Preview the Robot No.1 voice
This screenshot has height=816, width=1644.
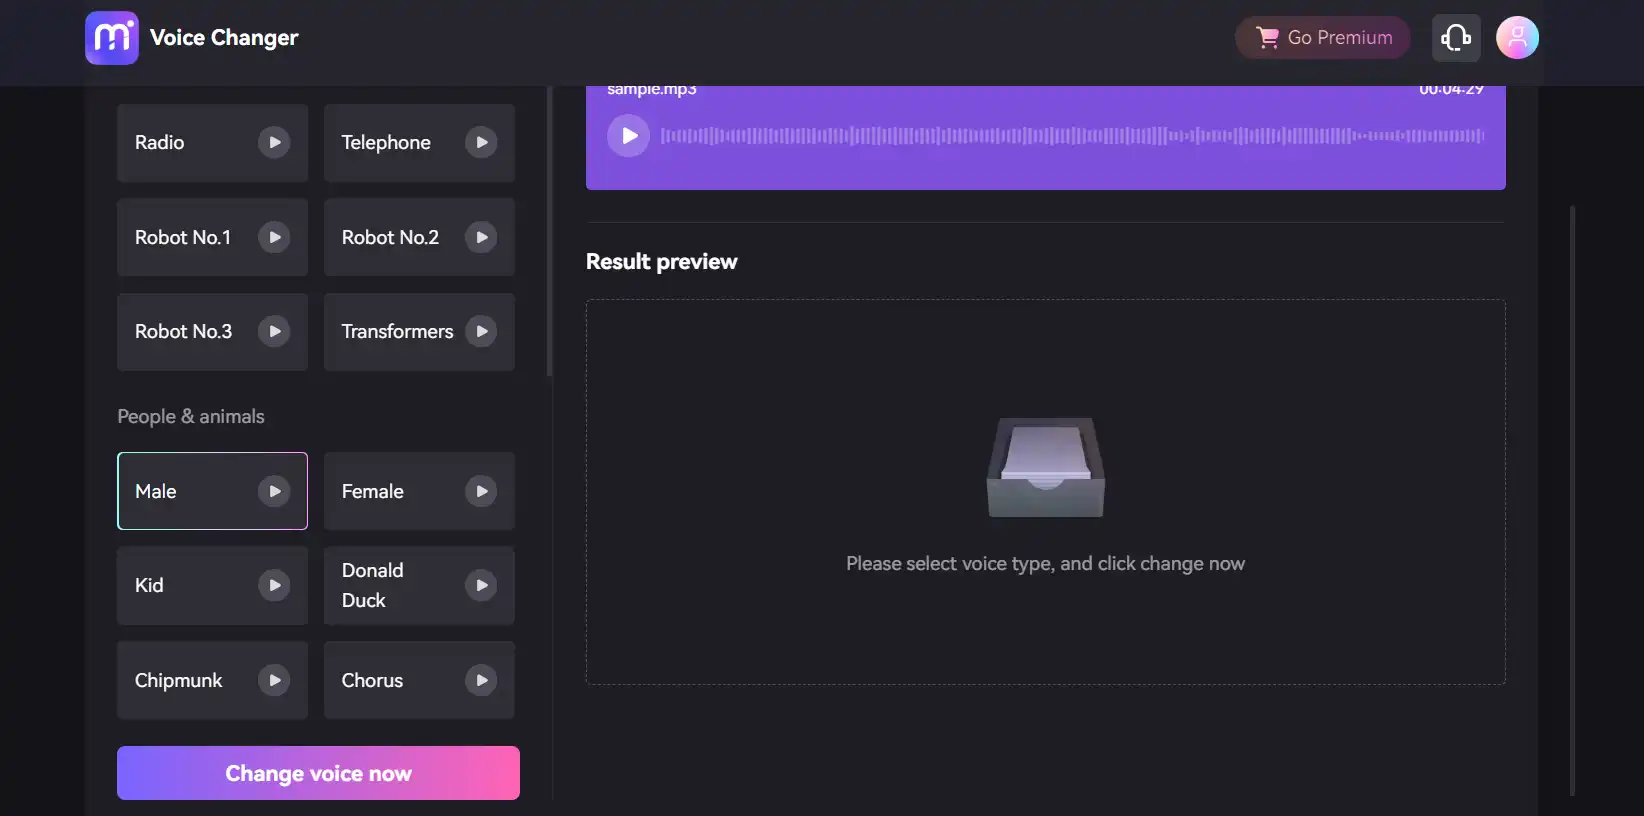[274, 237]
